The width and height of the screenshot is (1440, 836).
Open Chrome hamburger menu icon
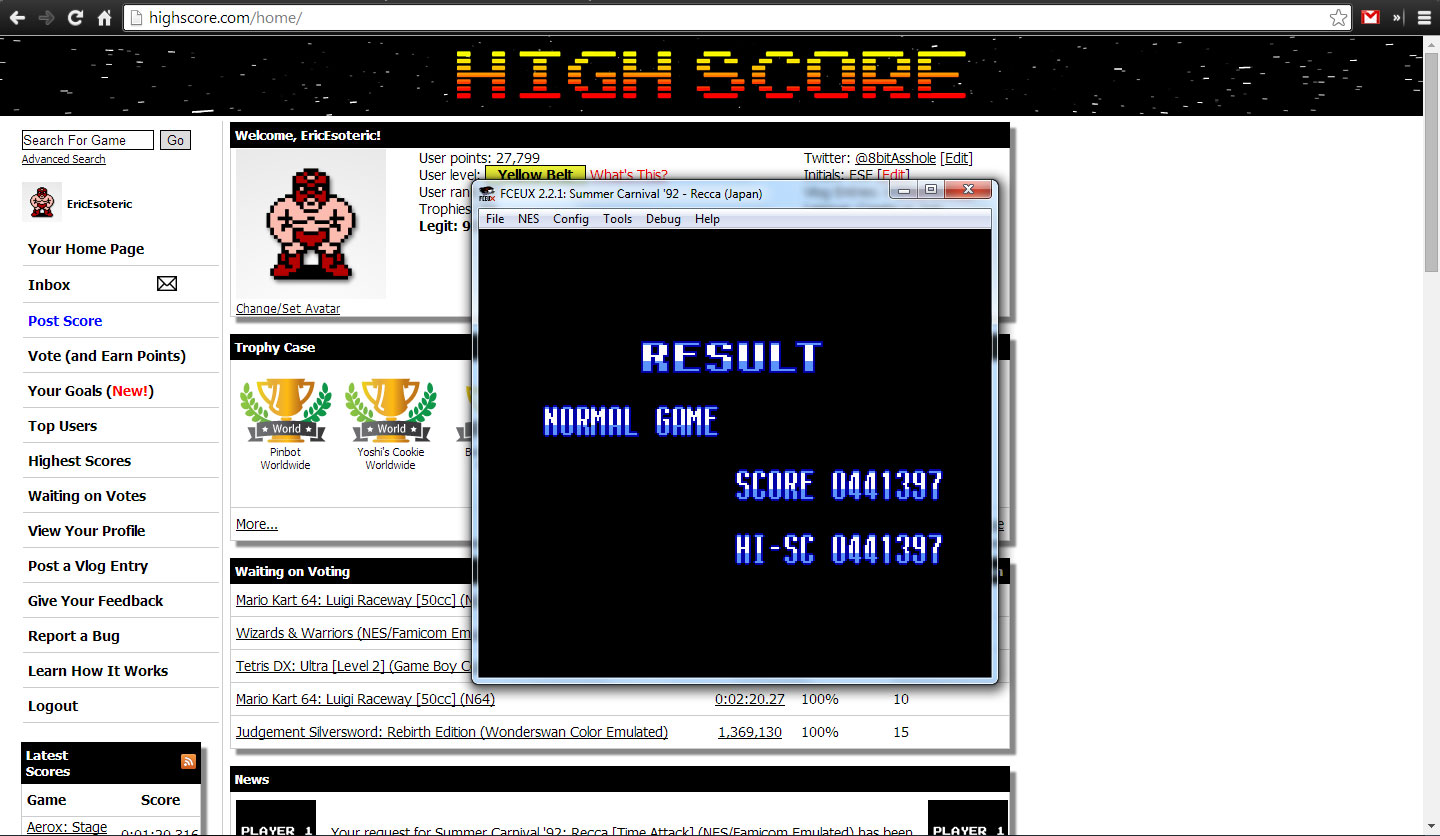tap(1424, 17)
